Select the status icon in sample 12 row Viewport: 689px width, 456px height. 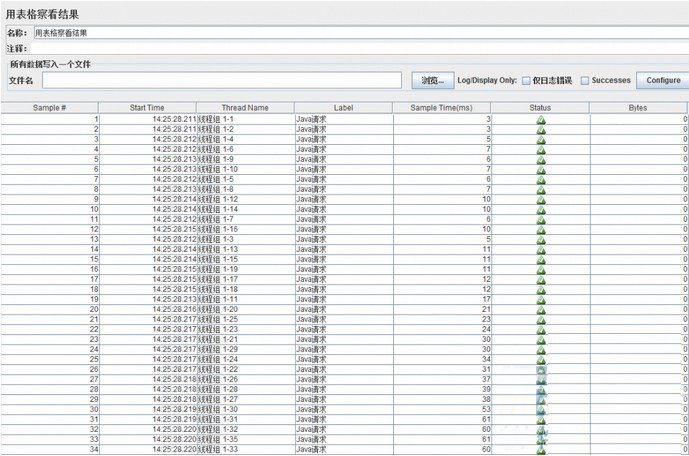(541, 229)
